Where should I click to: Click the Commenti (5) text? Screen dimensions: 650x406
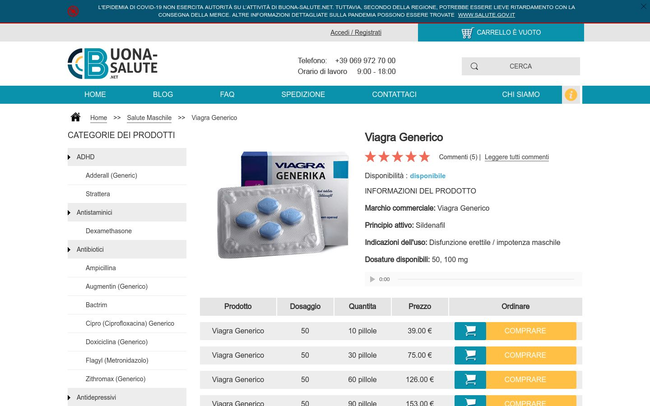458,157
